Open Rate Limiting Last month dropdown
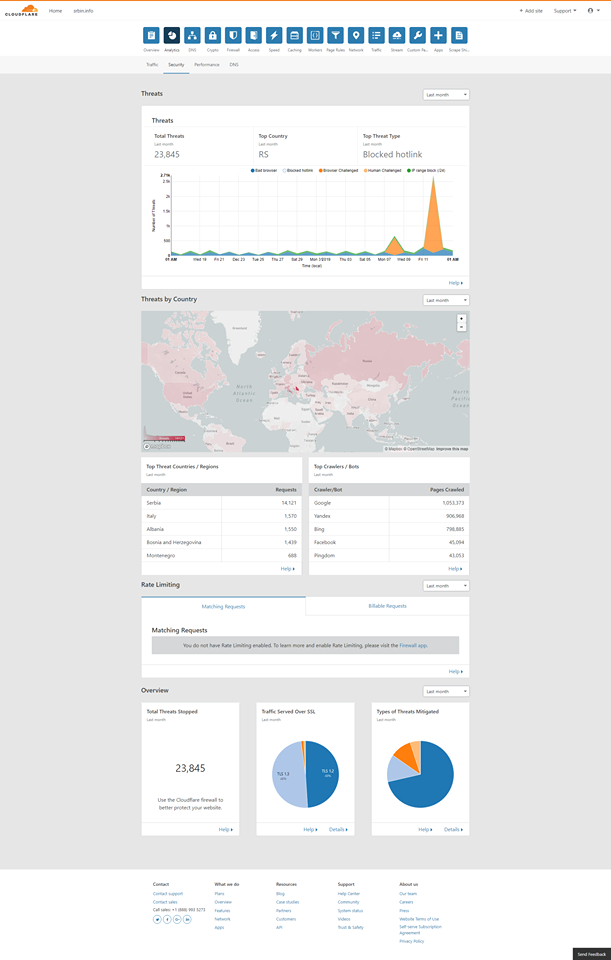The image size is (611, 960). pyautogui.click(x=446, y=586)
